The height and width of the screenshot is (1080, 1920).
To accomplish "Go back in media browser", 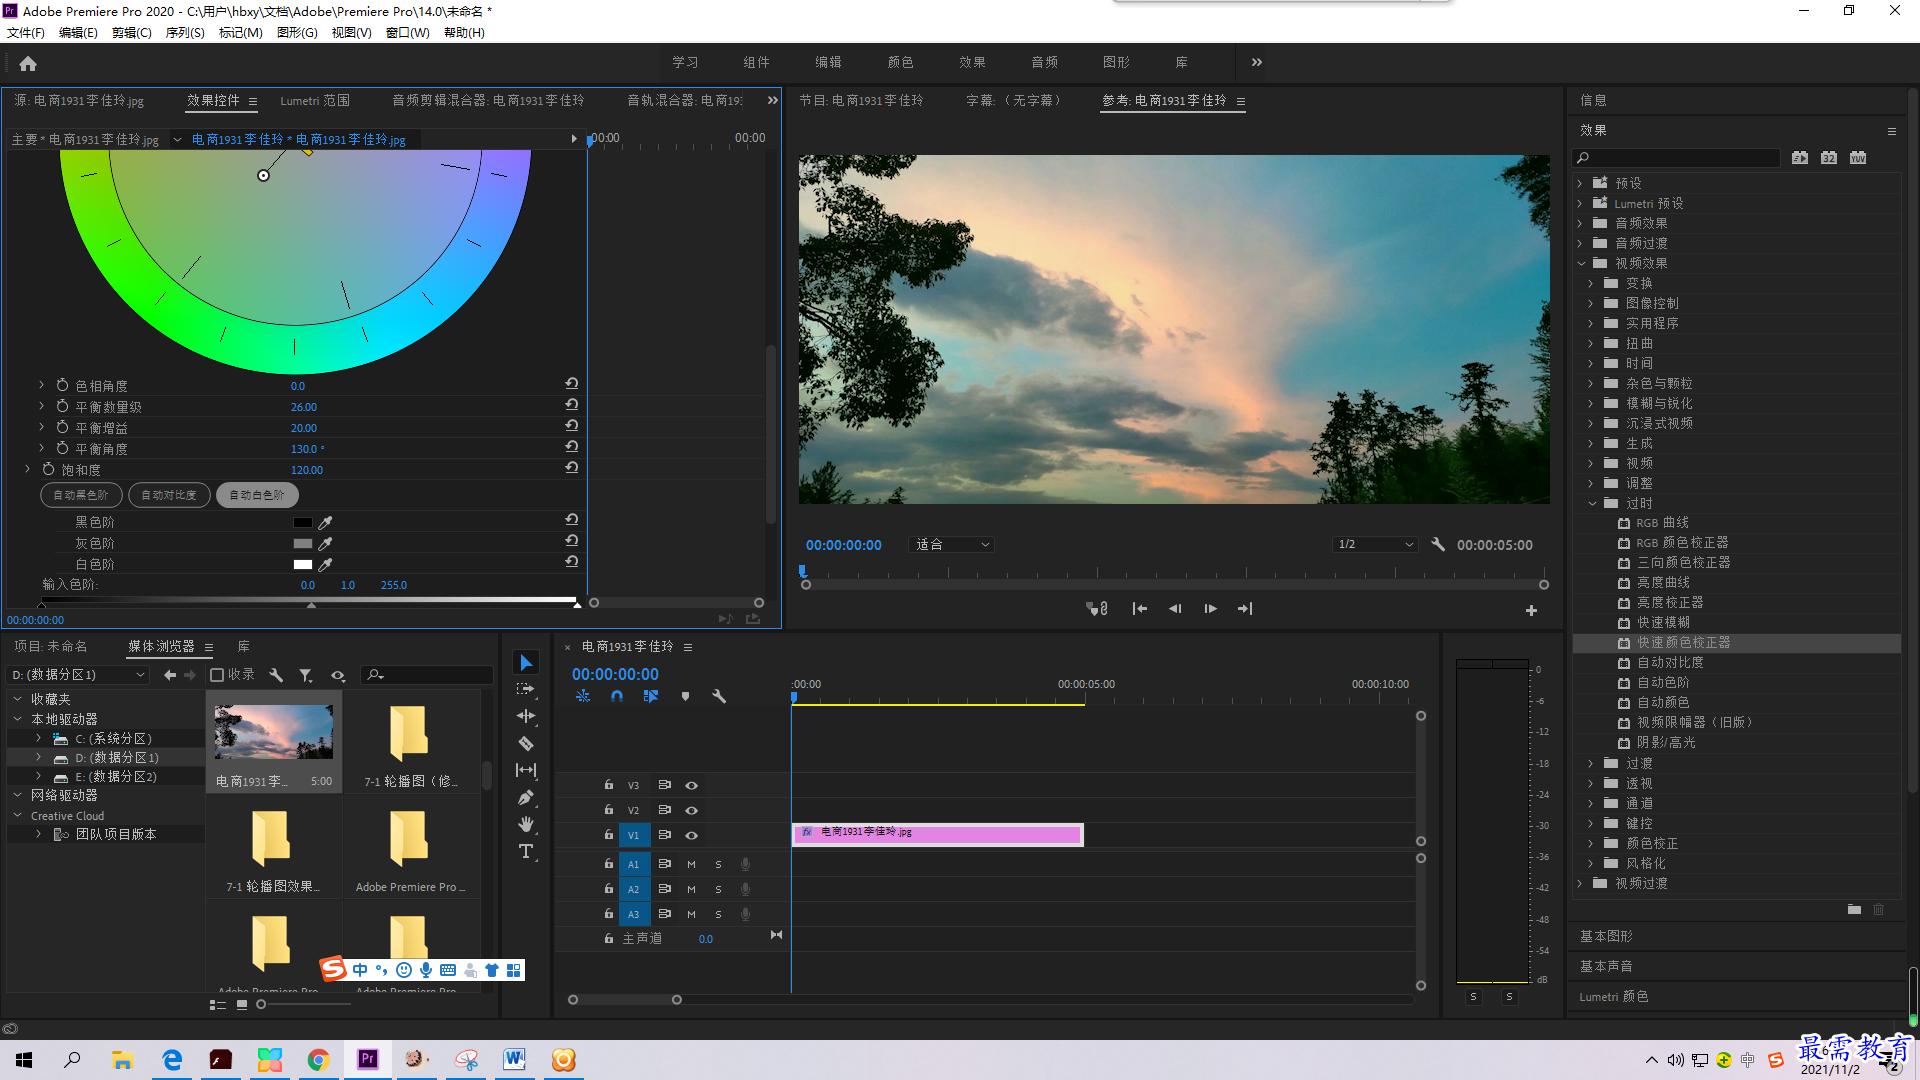I will coord(170,675).
